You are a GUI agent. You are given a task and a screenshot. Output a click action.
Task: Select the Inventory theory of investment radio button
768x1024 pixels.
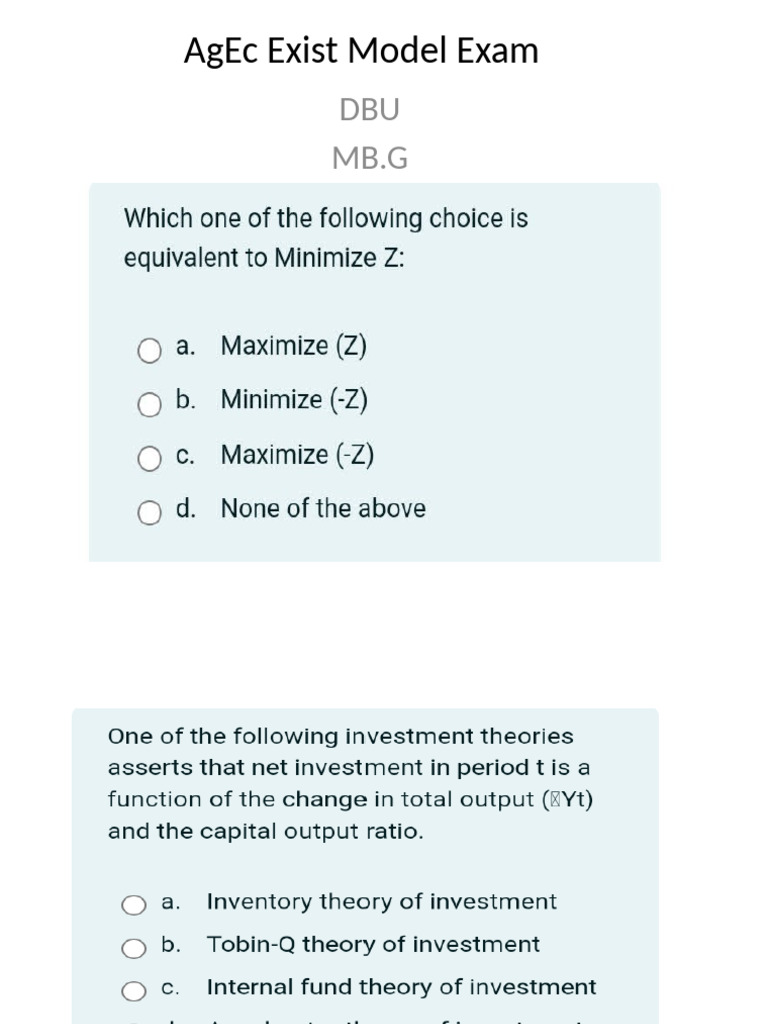[134, 906]
